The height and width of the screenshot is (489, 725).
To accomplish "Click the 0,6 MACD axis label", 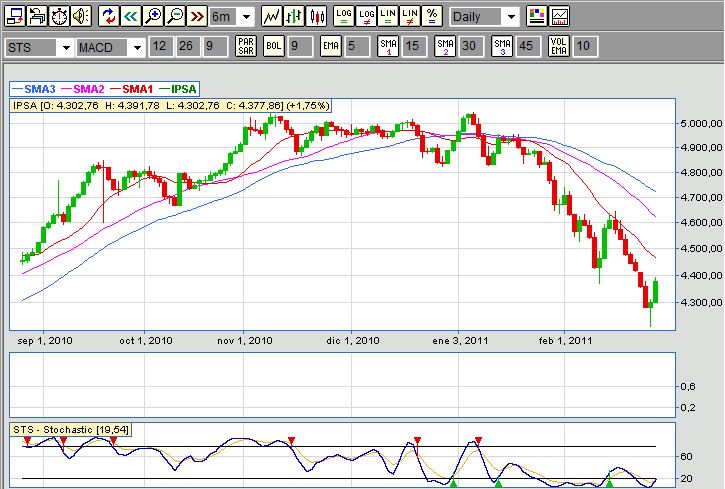I will coord(688,386).
